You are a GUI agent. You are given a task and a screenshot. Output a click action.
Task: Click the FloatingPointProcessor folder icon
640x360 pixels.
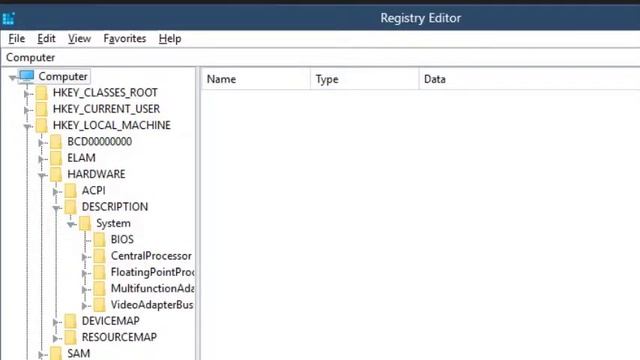99,273
